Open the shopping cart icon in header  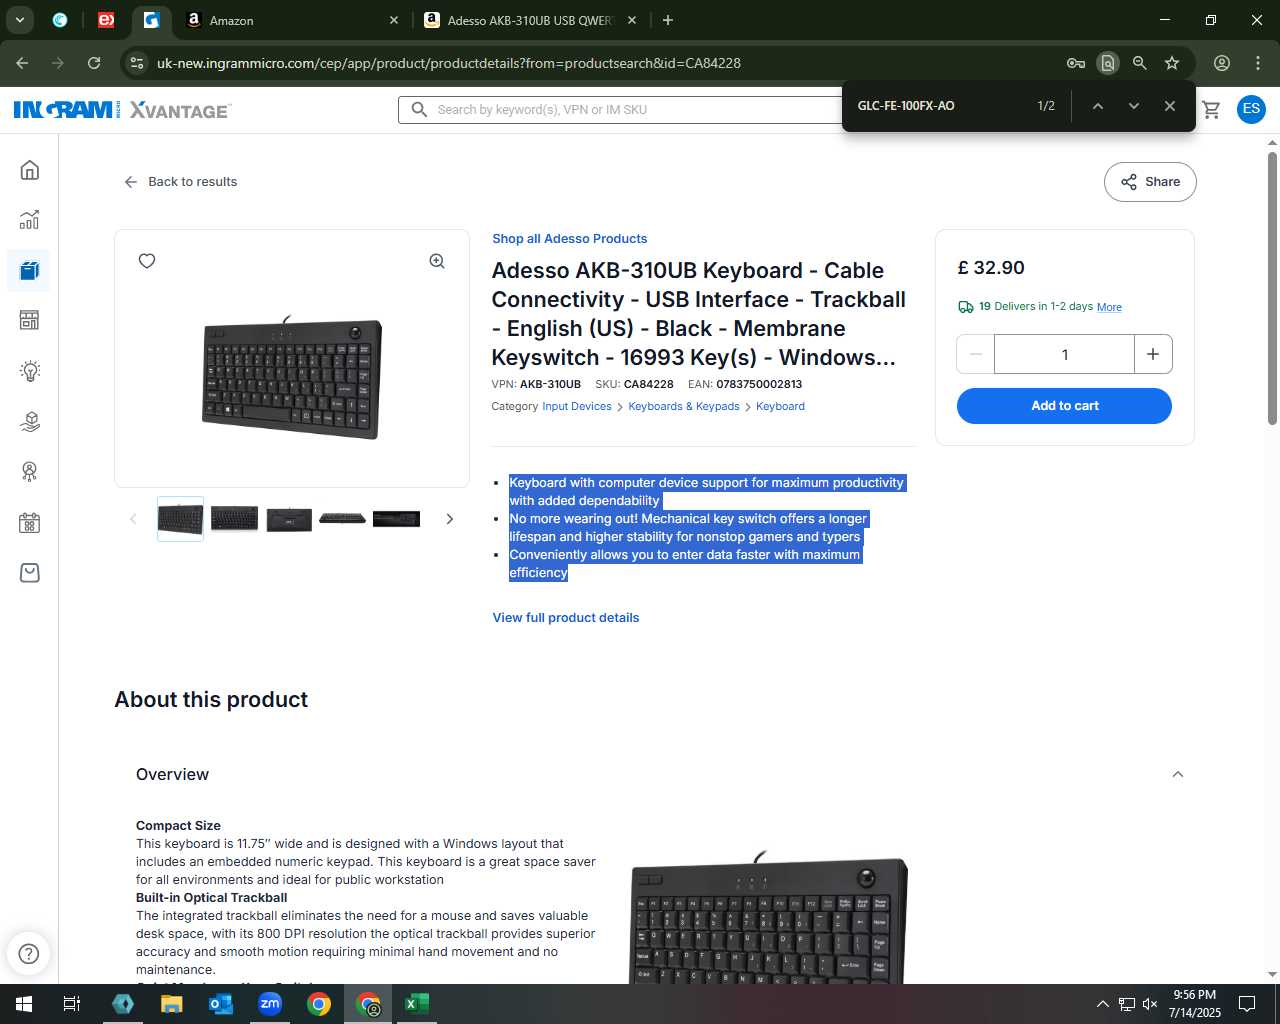click(x=1211, y=109)
